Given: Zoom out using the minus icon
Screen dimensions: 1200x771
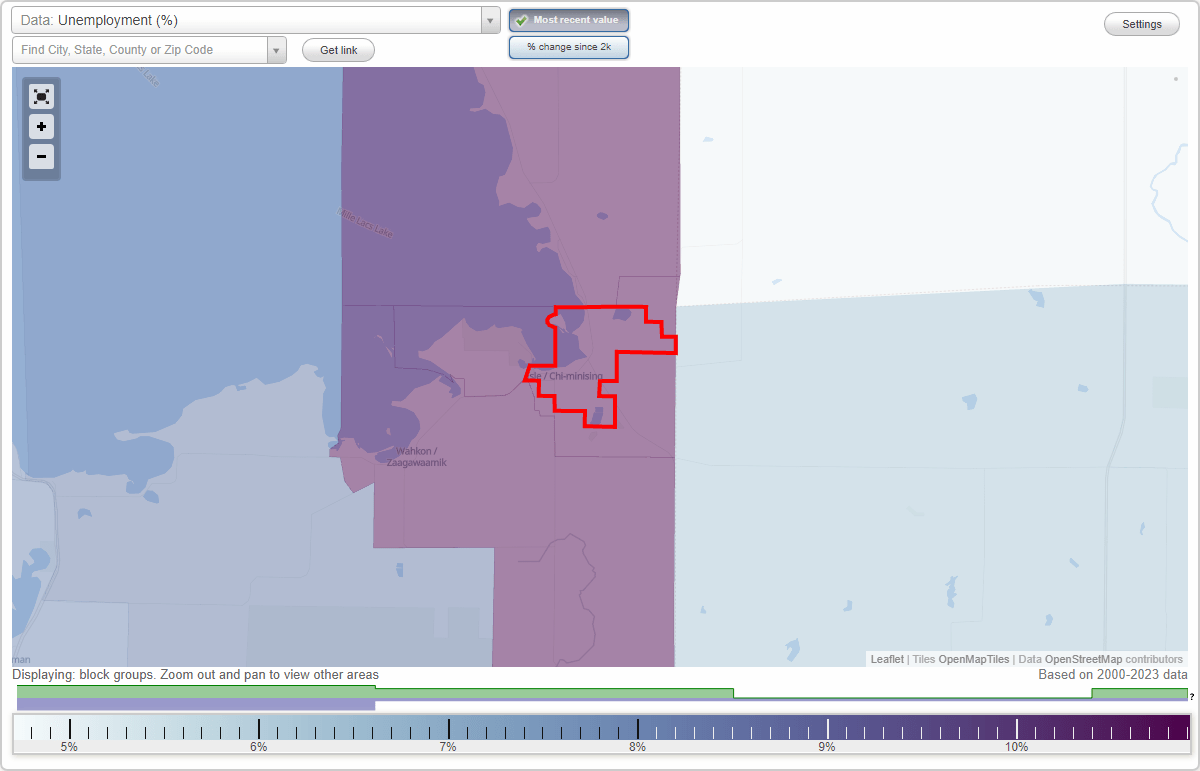Looking at the screenshot, I should 41,156.
